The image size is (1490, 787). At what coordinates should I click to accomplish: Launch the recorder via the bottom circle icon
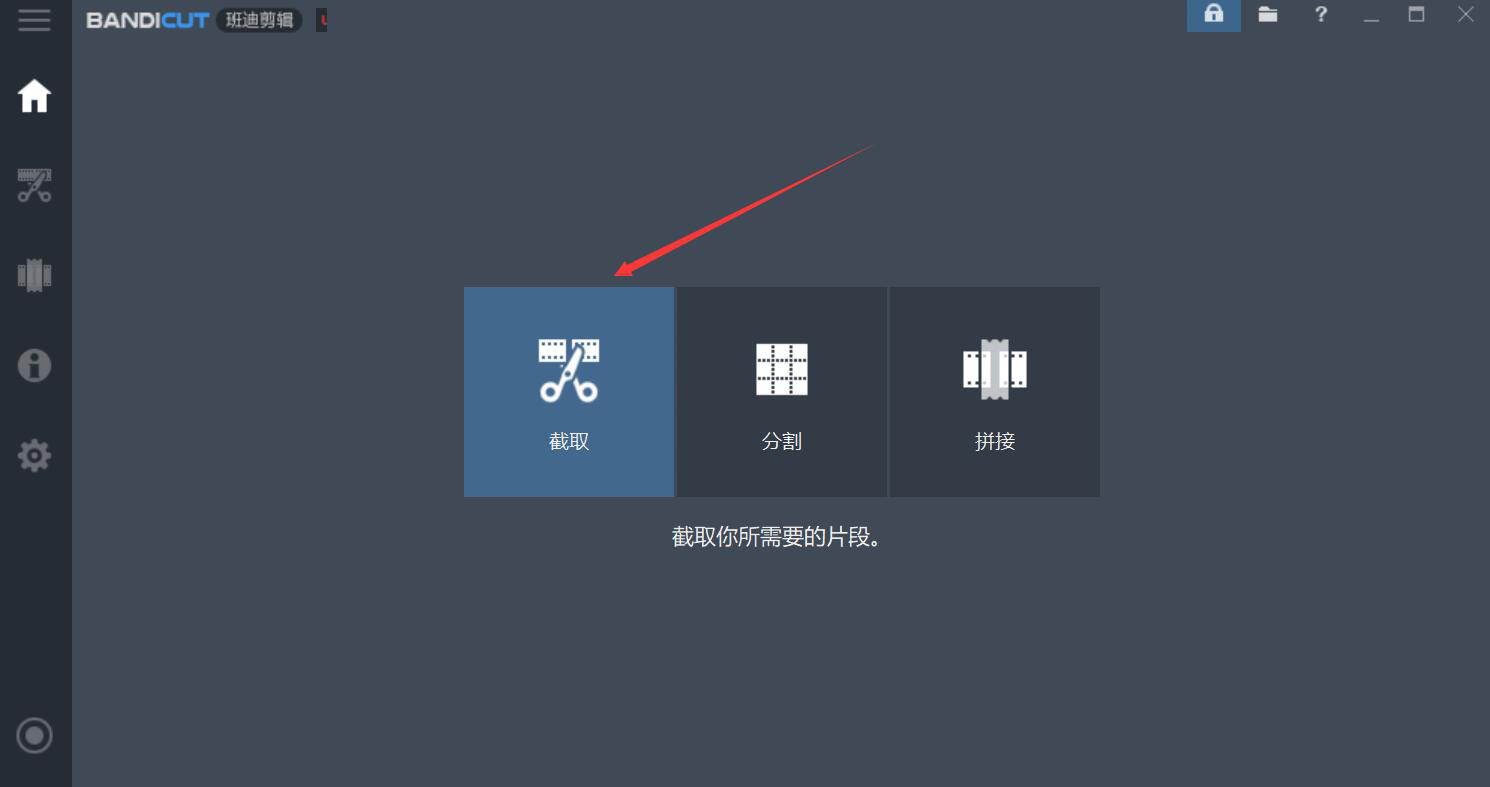coord(34,736)
